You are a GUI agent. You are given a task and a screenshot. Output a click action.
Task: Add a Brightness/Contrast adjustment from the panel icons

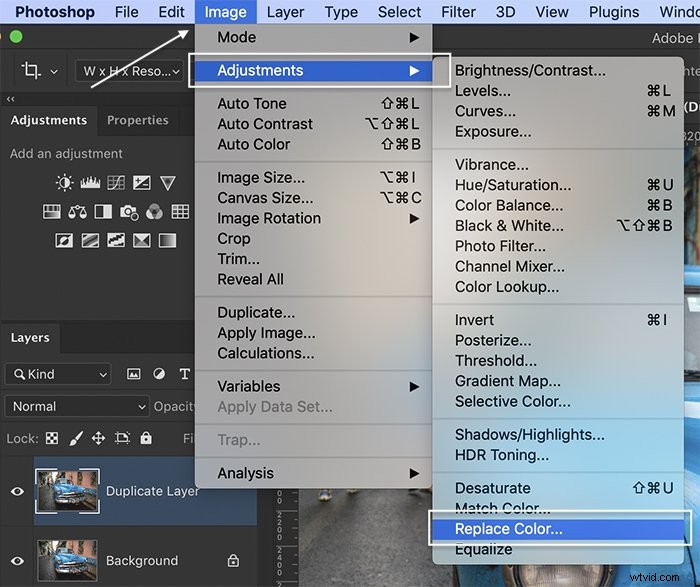(x=64, y=183)
